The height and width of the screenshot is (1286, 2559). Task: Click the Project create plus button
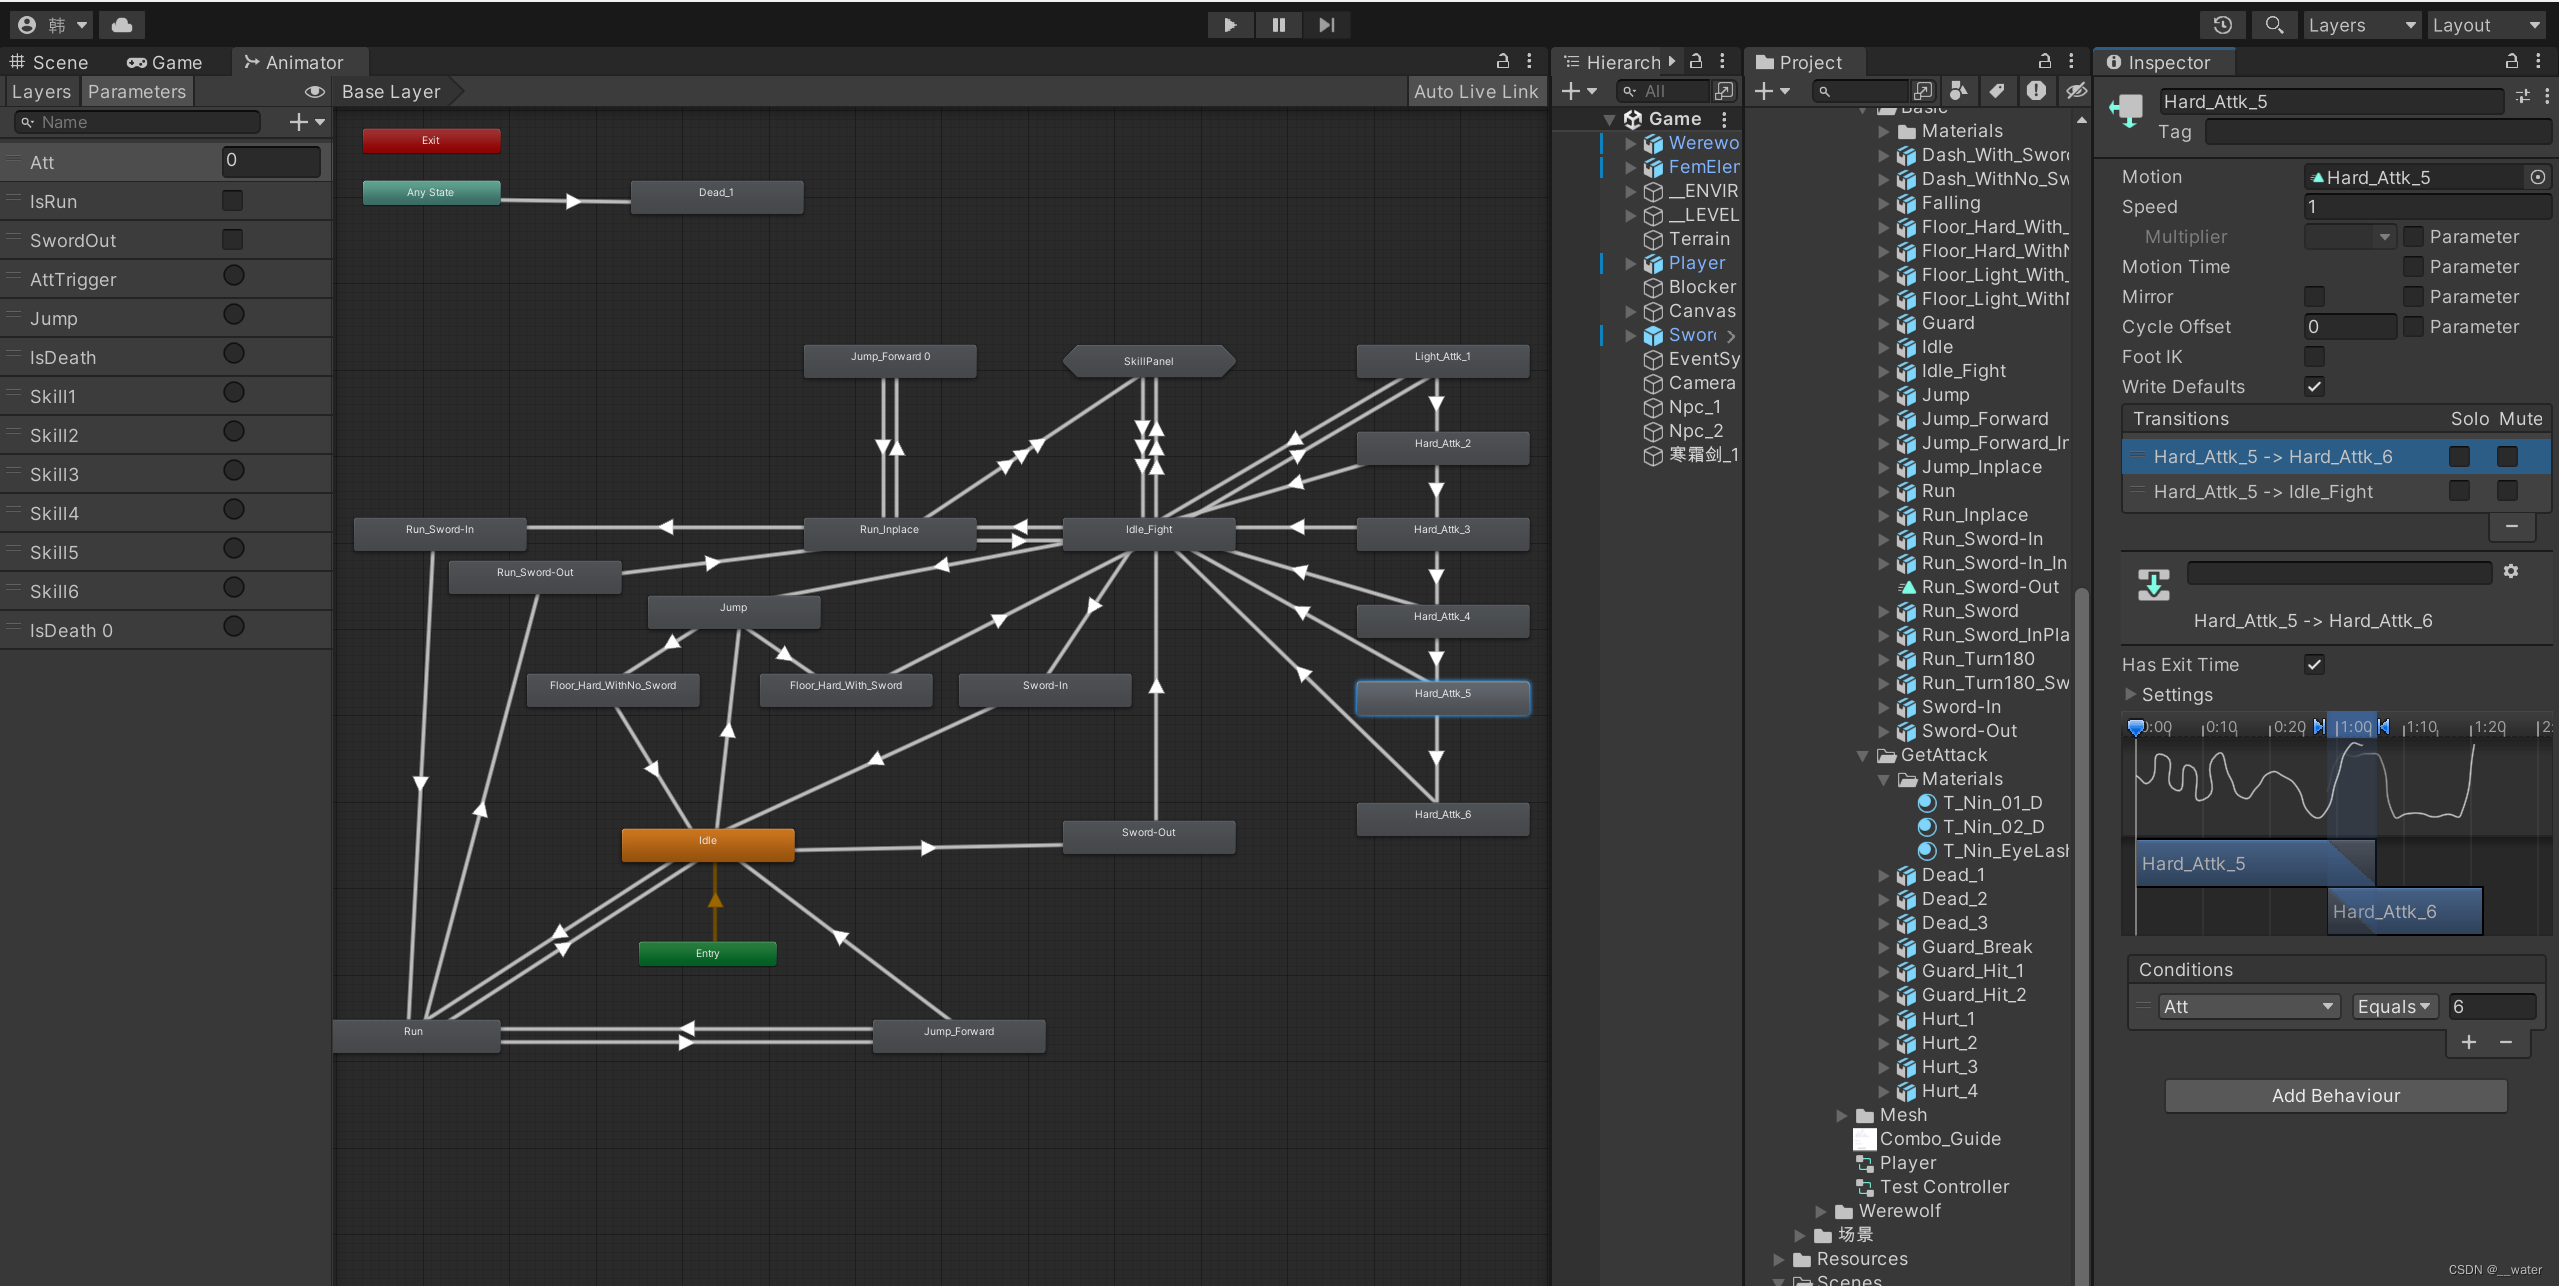[1764, 92]
